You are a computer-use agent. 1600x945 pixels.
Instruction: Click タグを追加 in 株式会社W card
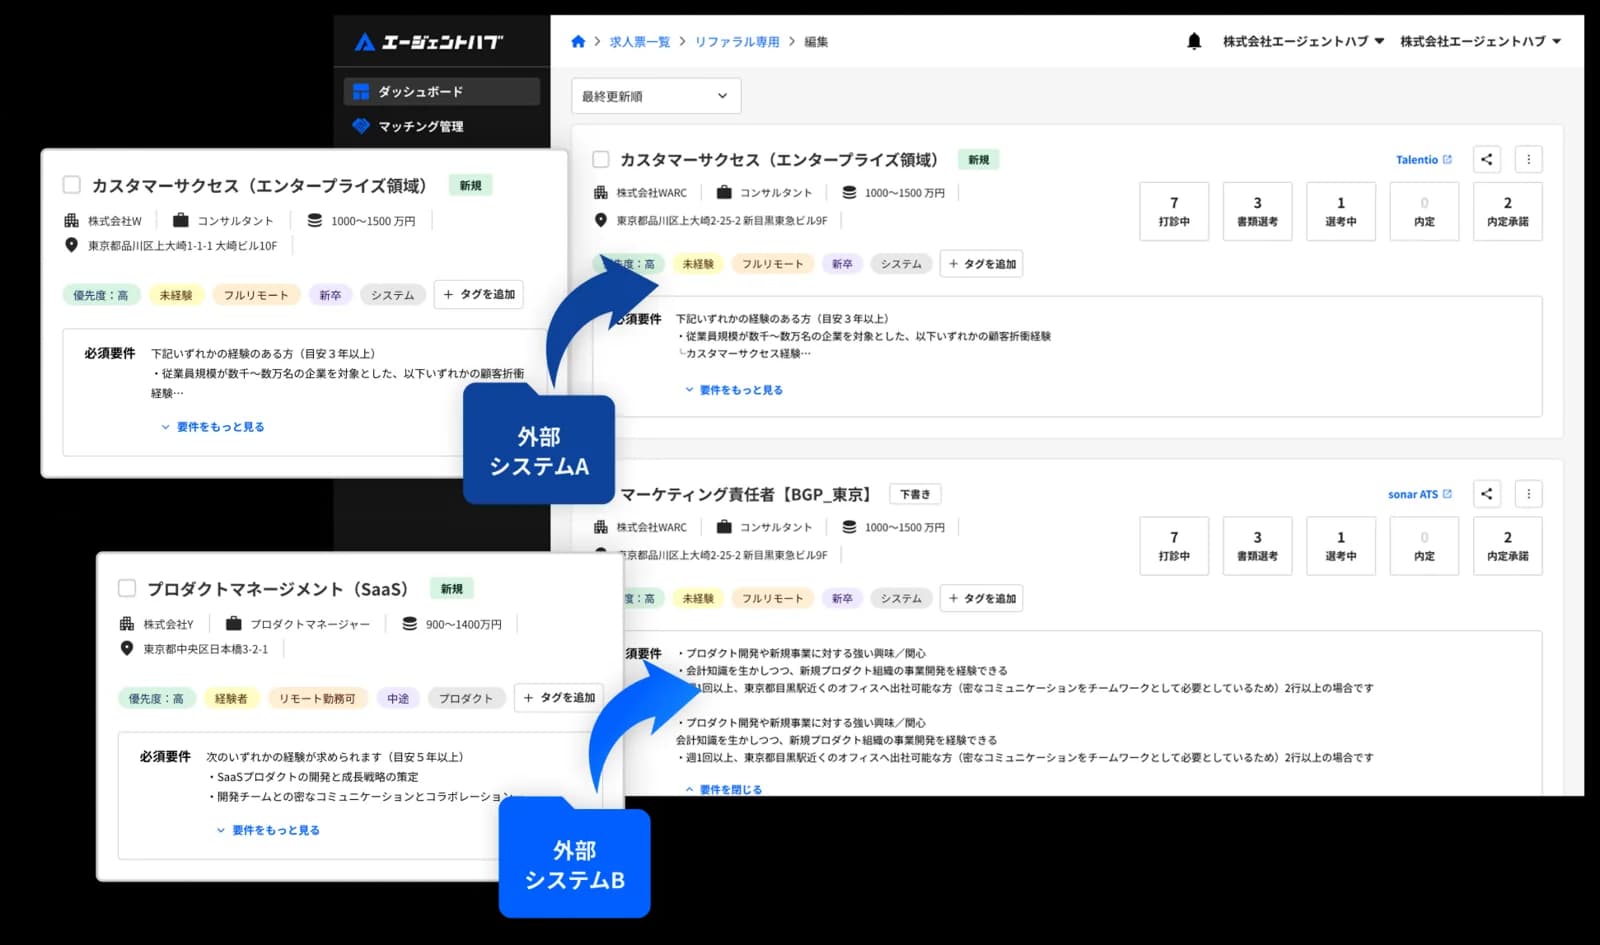pyautogui.click(x=479, y=294)
